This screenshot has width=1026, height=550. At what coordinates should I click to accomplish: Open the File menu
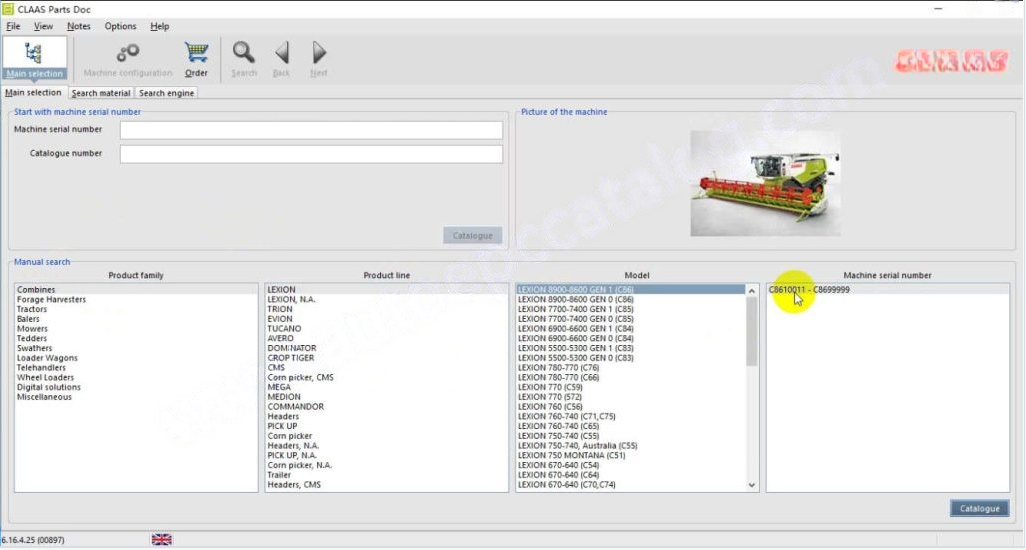point(13,26)
